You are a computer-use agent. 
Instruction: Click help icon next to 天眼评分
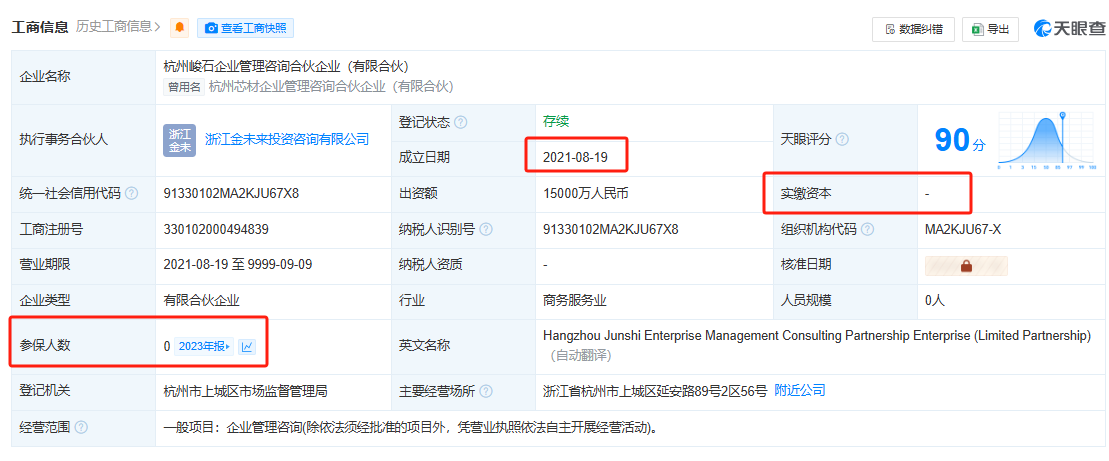point(842,140)
